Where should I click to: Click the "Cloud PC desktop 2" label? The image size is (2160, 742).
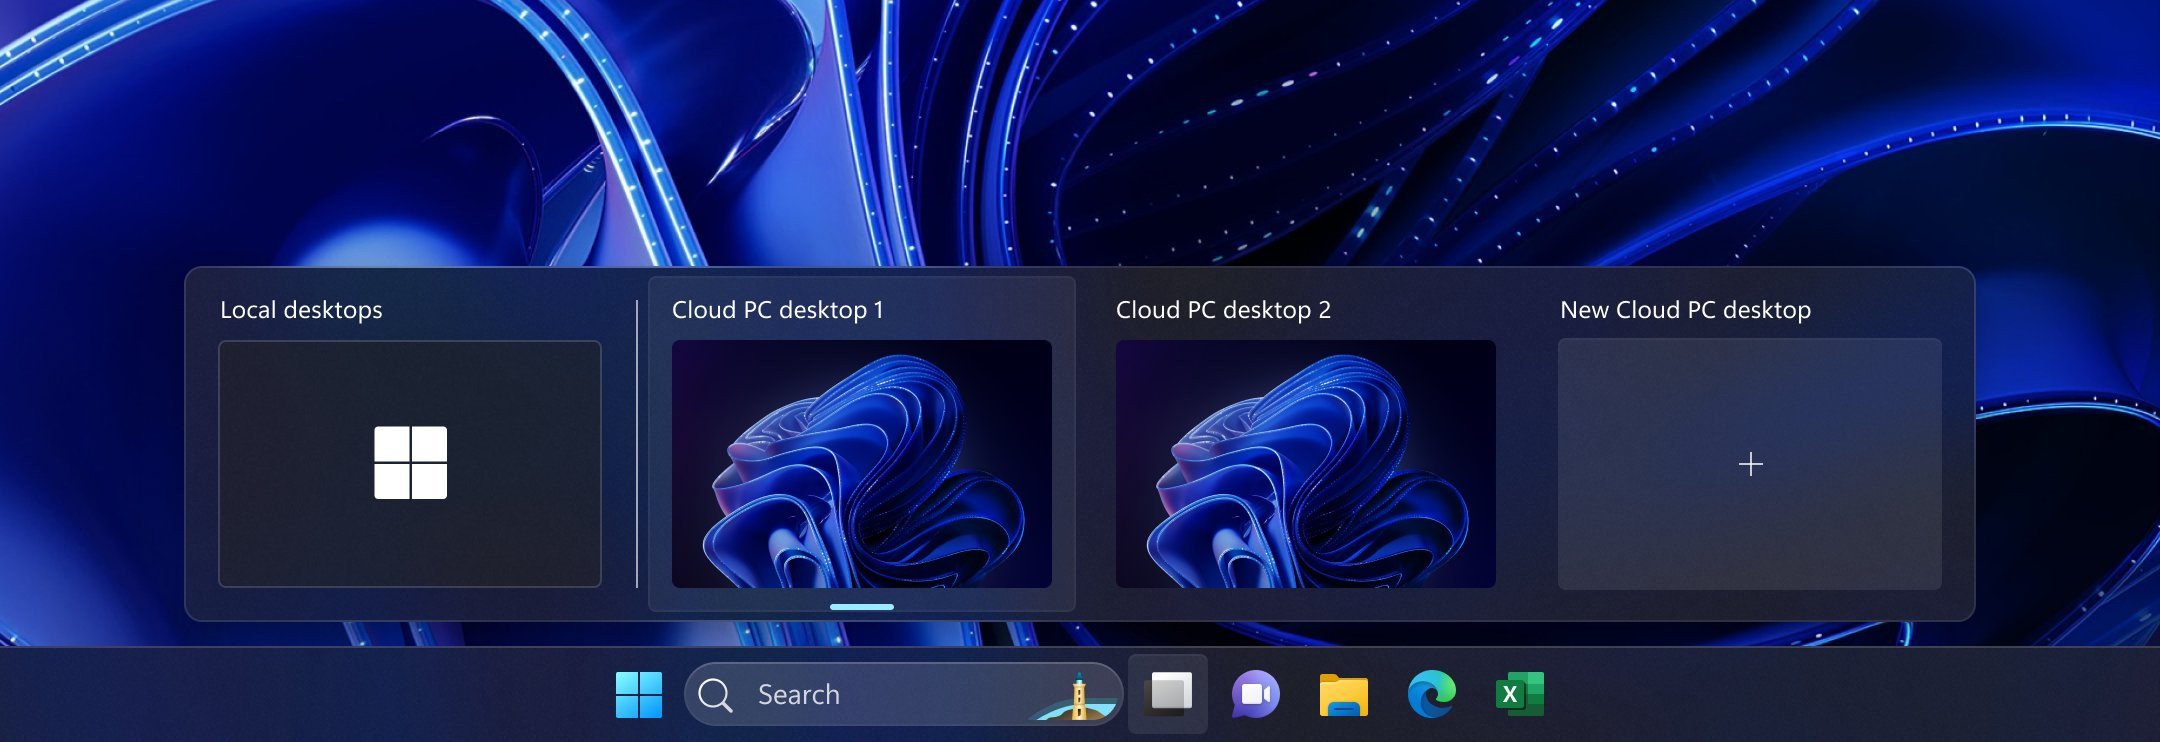click(x=1222, y=310)
